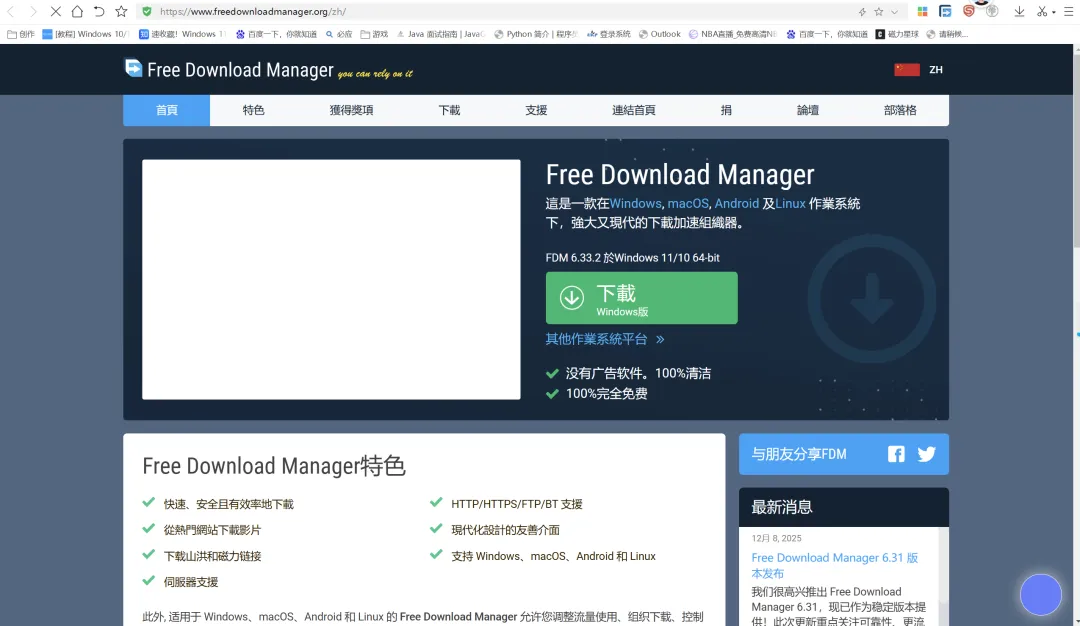1080x626 pixels.
Task: Select the 捐 navigation tab
Action: coord(726,110)
